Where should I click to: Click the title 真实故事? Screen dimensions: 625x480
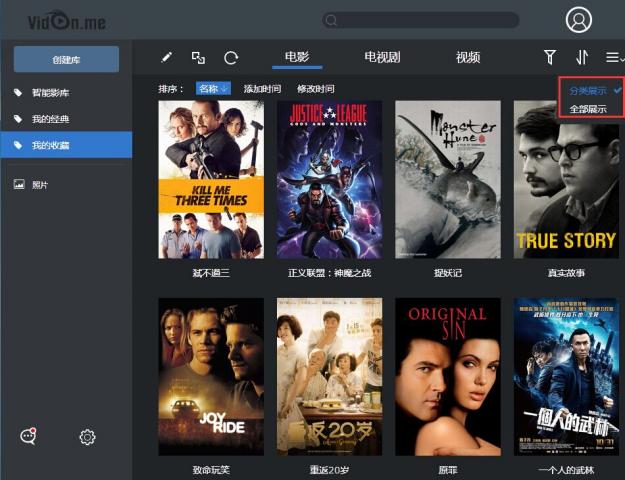(566, 273)
